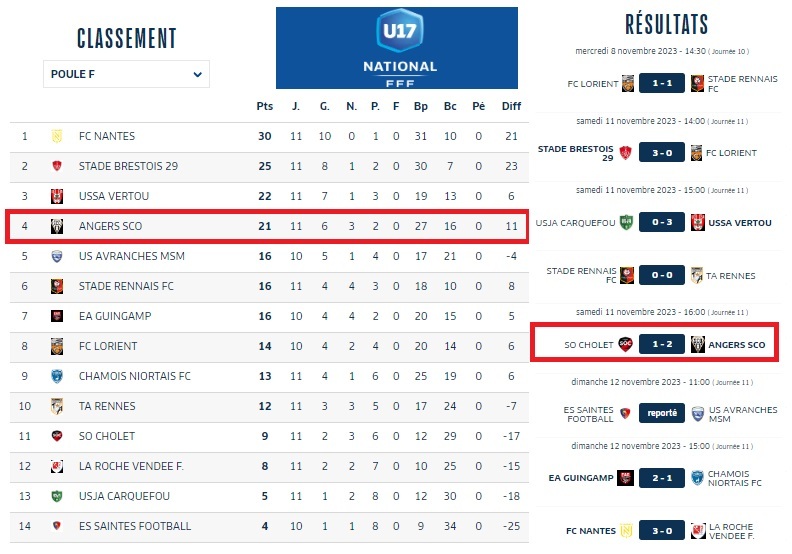Click the US Avranches MSM crest in standings
The image size is (792, 554).
coord(57,256)
